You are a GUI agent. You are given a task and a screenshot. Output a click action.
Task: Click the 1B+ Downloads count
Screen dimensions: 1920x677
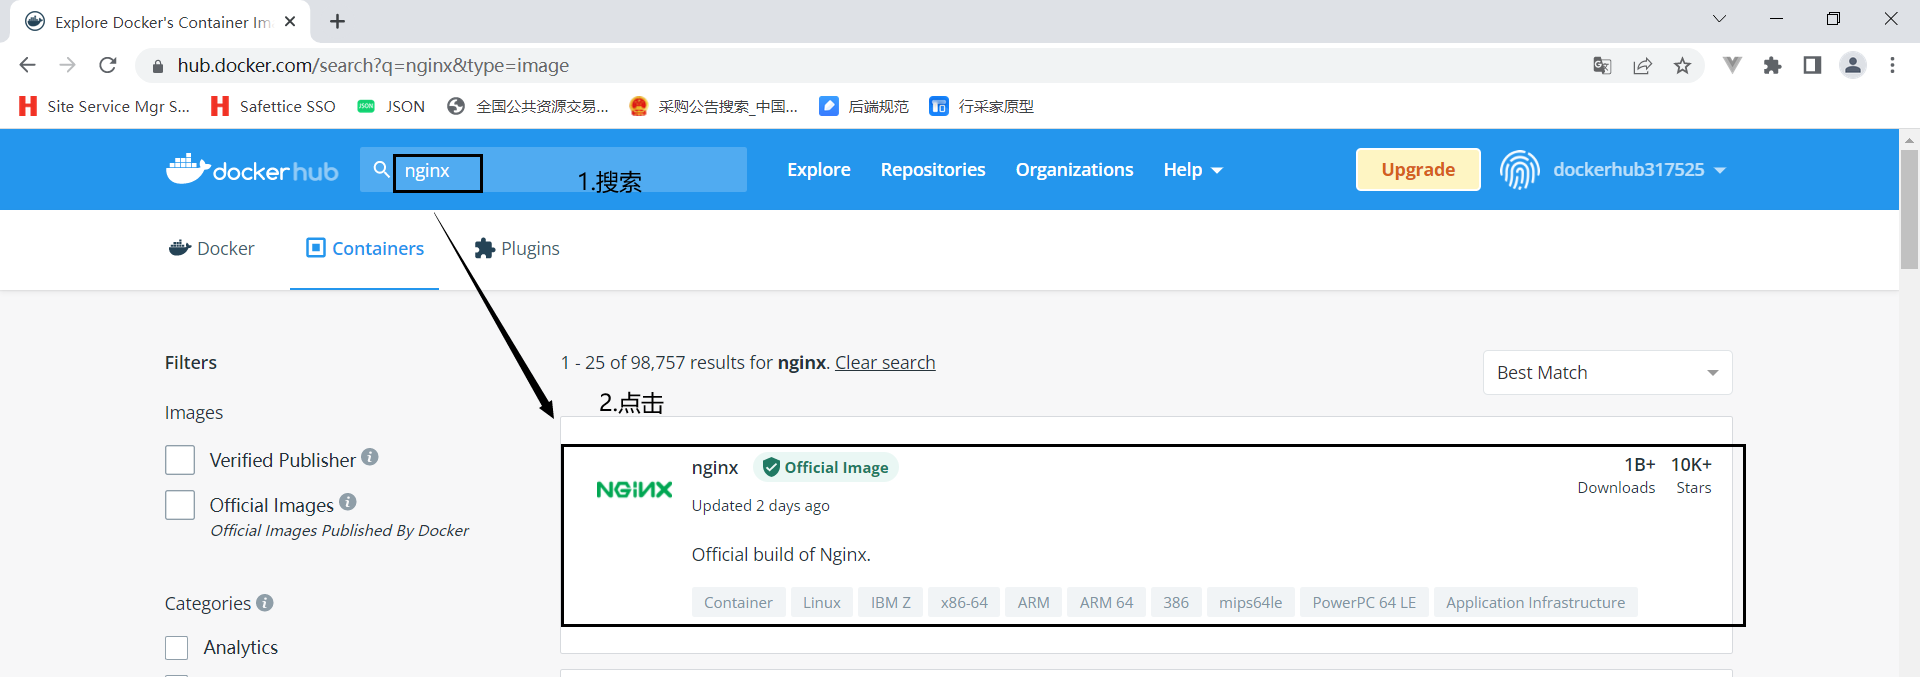[1616, 475]
